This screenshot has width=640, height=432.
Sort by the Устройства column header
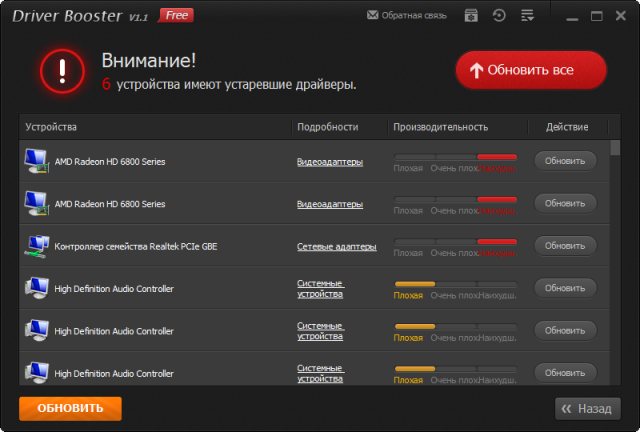pyautogui.click(x=51, y=127)
